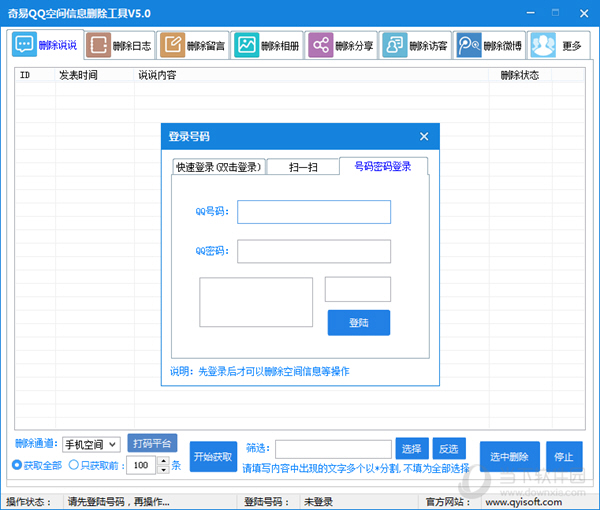Image resolution: width=600 pixels, height=510 pixels.
Task: Click the ID column header
Action: click(35, 75)
